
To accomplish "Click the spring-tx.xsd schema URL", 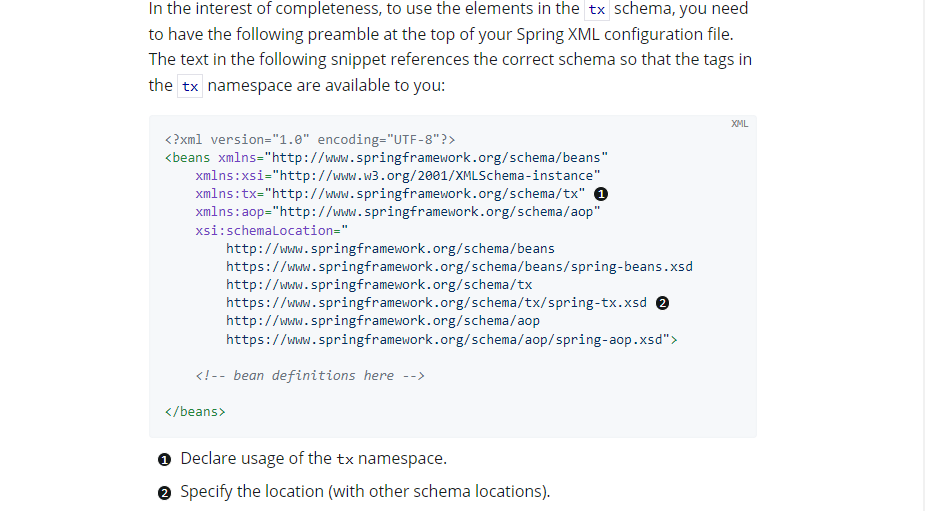I will point(436,302).
